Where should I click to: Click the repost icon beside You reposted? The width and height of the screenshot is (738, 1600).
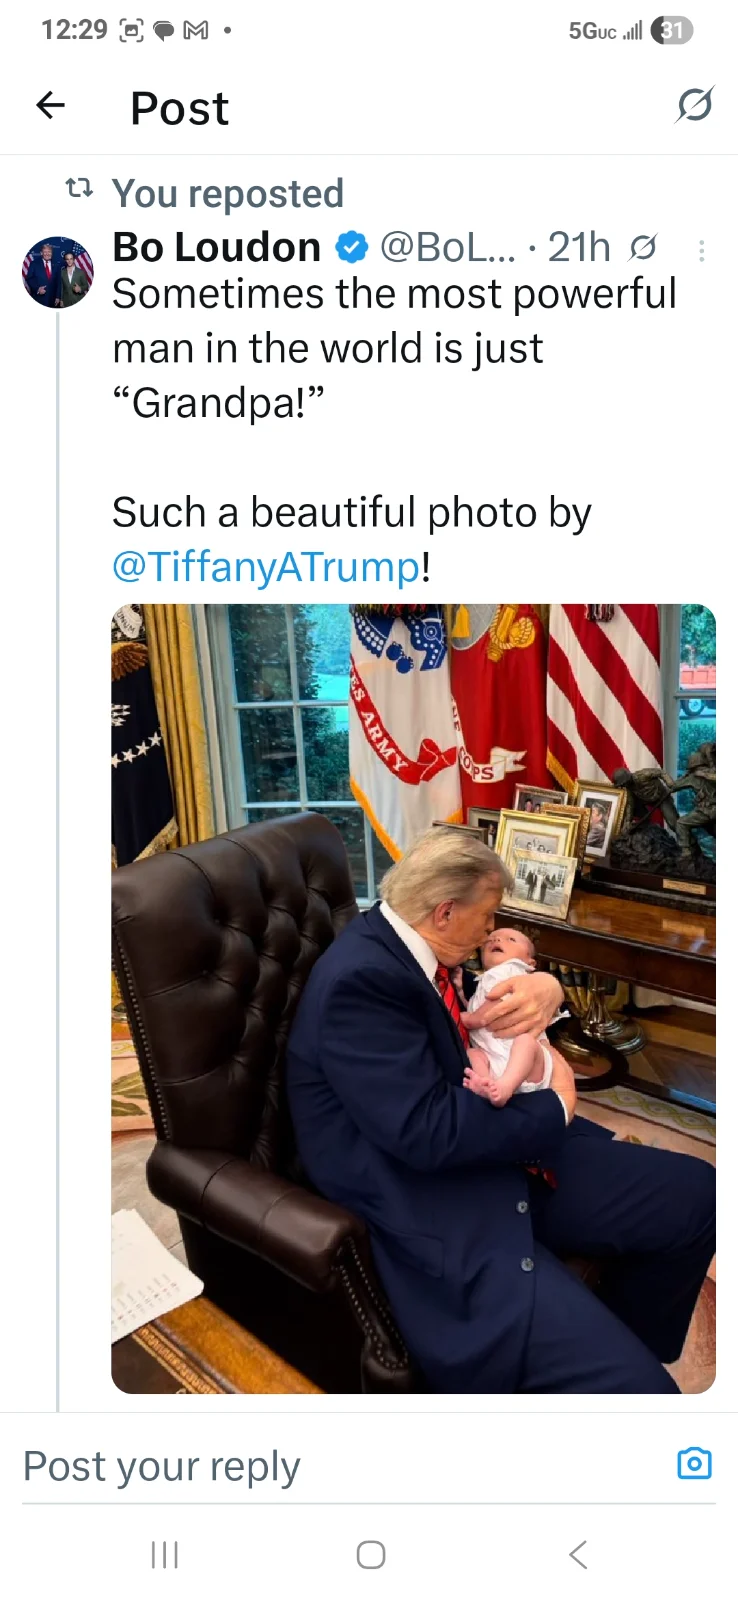click(79, 188)
